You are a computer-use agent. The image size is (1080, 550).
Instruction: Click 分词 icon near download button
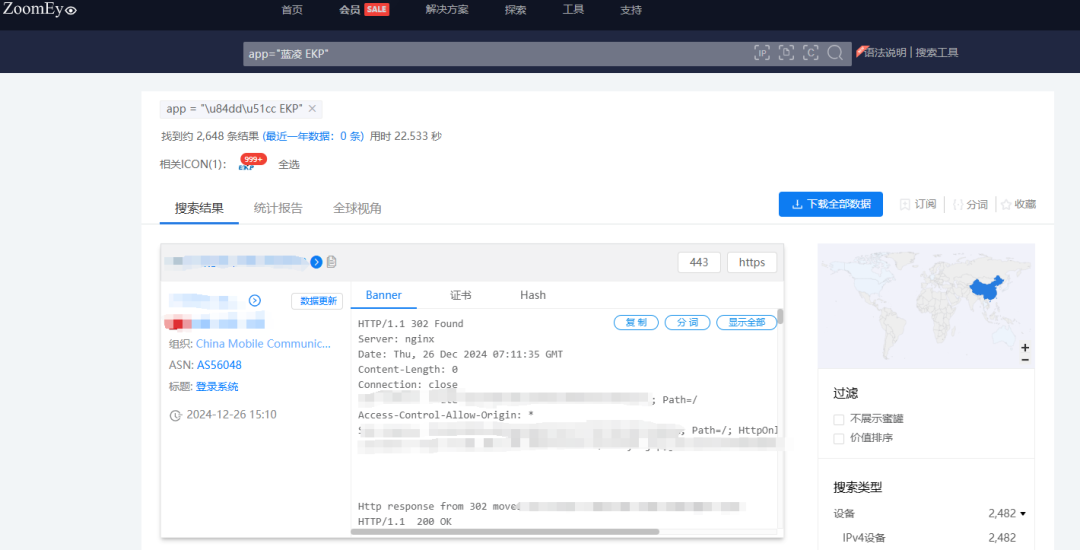pyautogui.click(x=970, y=204)
